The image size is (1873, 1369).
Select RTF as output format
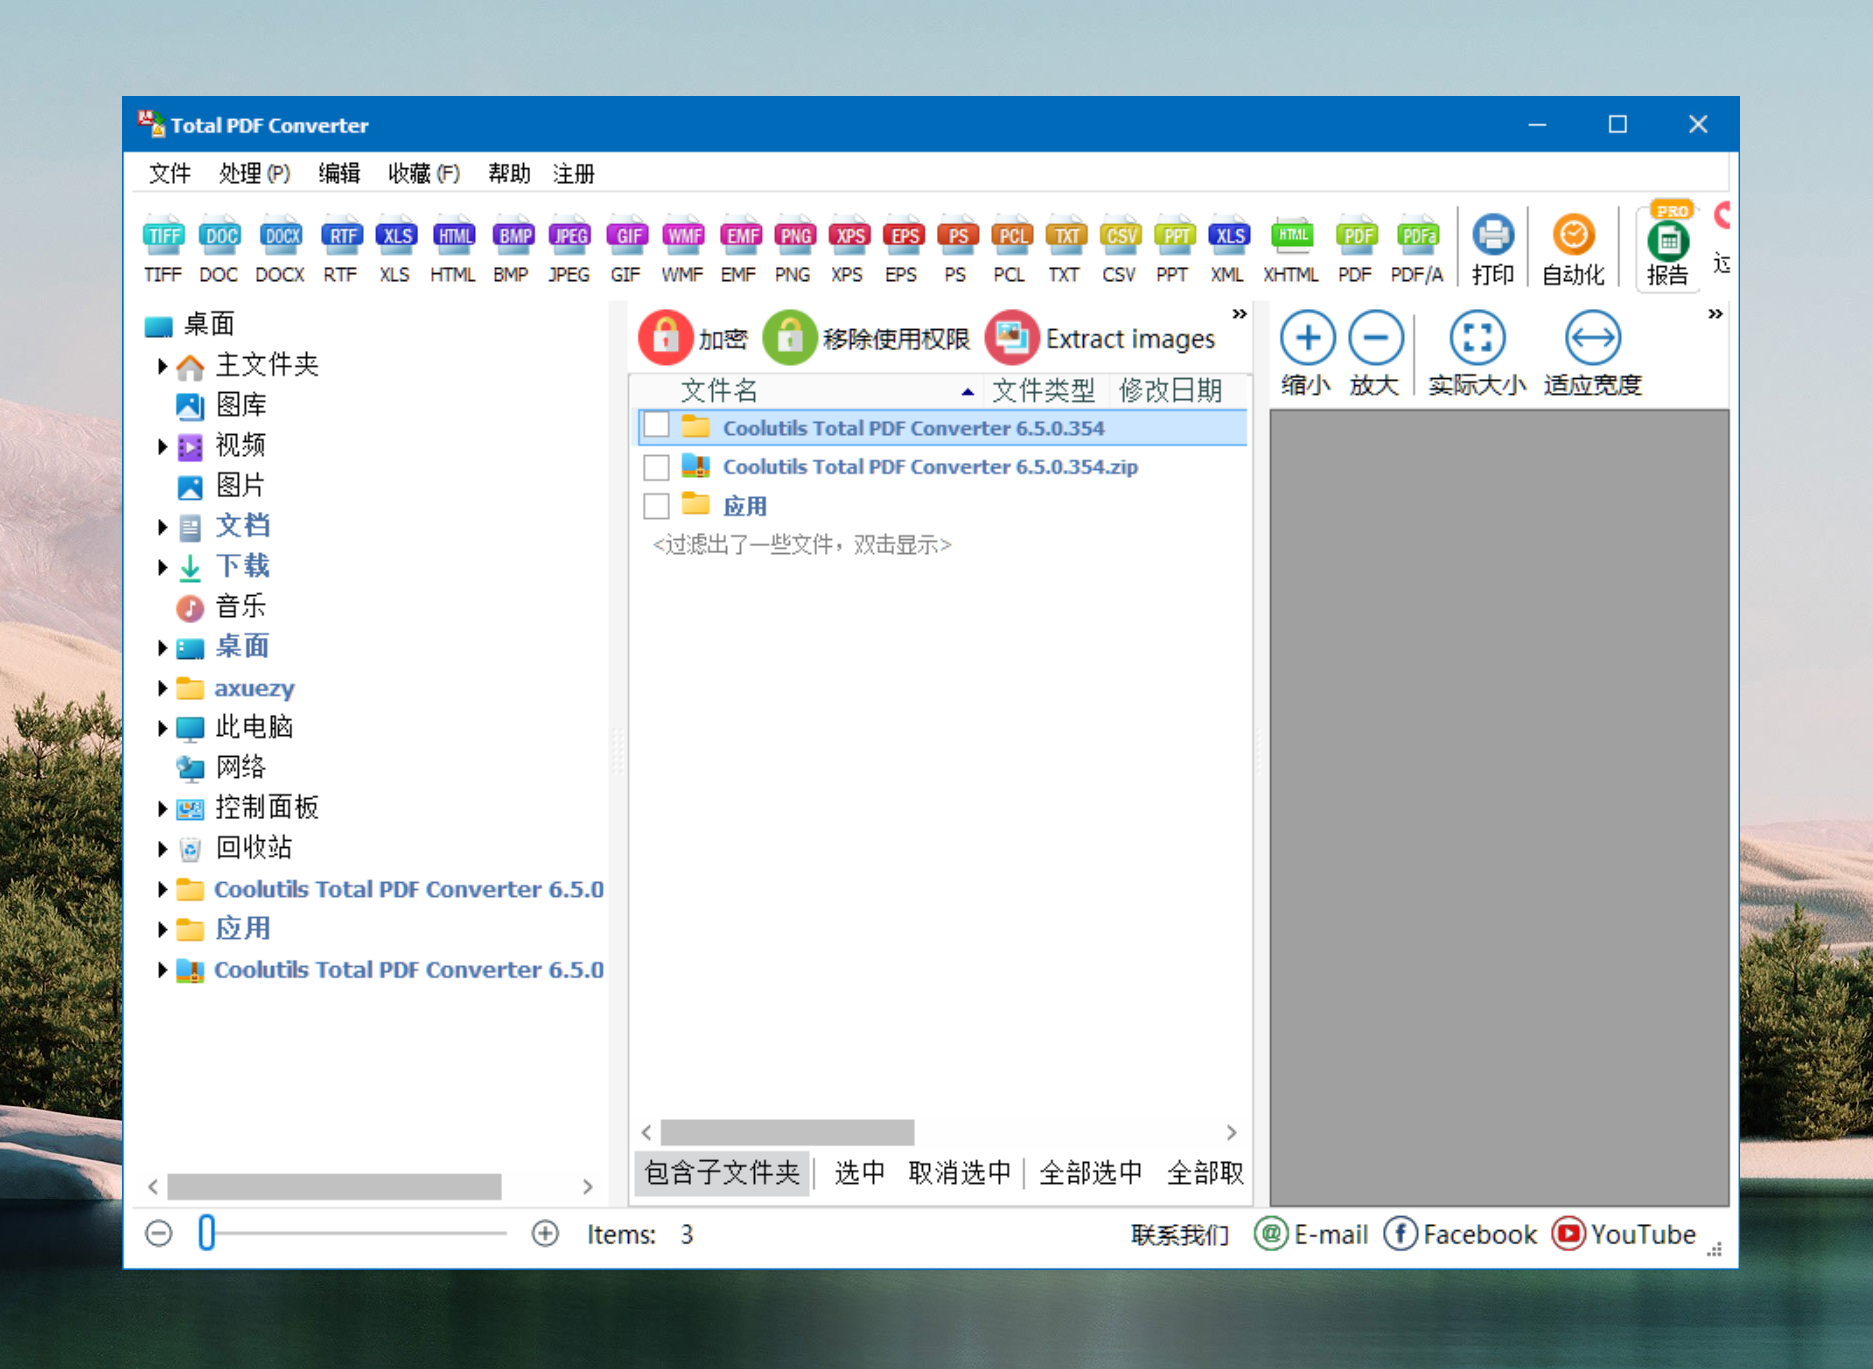coord(341,248)
